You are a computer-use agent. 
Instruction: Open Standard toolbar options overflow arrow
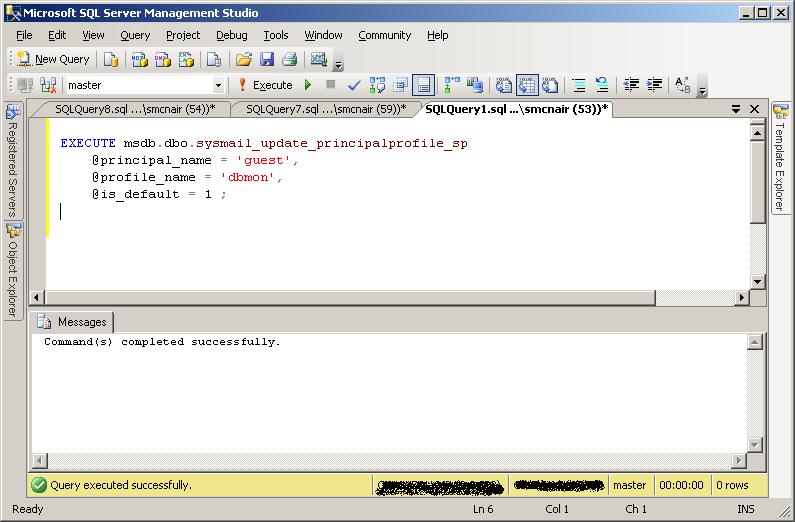click(339, 60)
